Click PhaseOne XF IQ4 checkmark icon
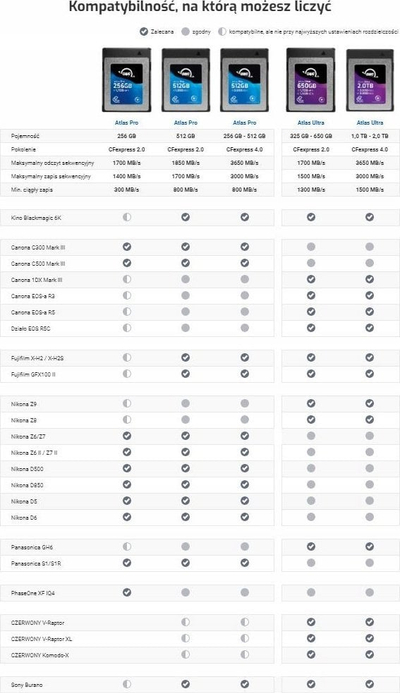The height and width of the screenshot is (693, 400). 127,592
